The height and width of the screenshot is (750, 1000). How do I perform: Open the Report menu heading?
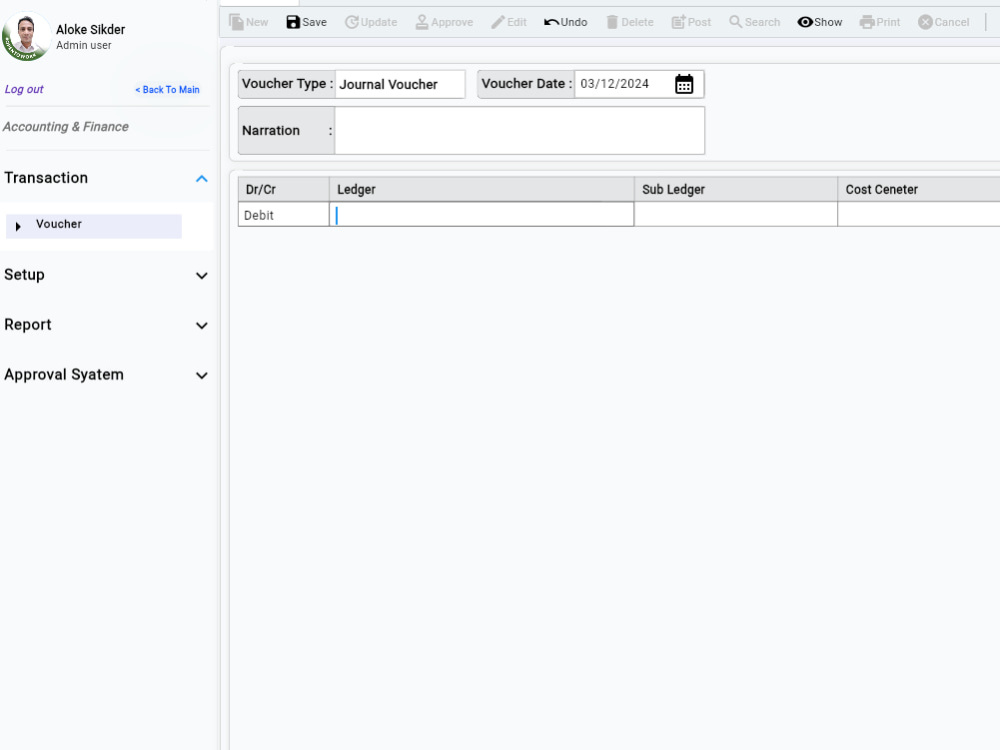(27, 325)
